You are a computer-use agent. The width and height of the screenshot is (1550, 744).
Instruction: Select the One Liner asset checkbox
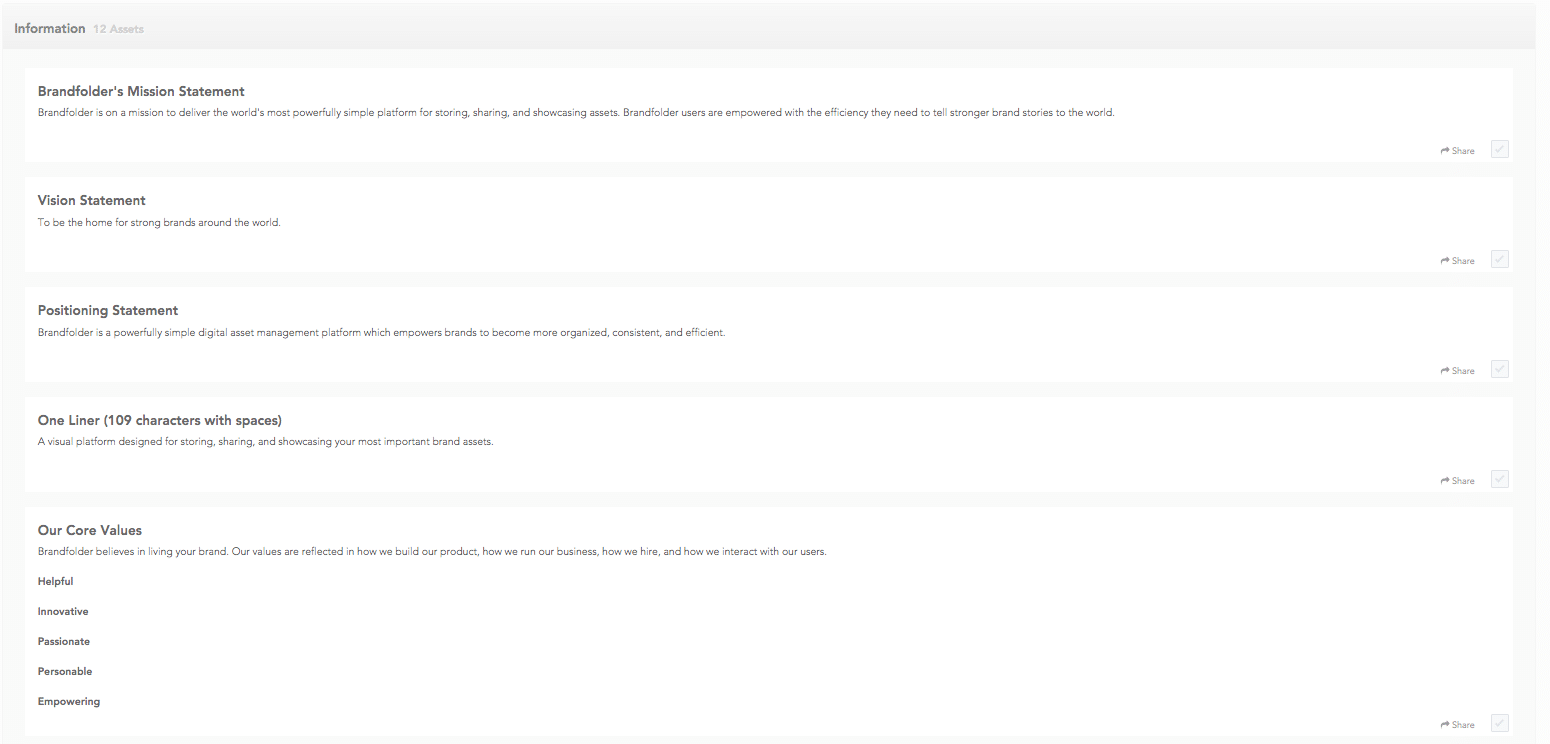[1499, 479]
